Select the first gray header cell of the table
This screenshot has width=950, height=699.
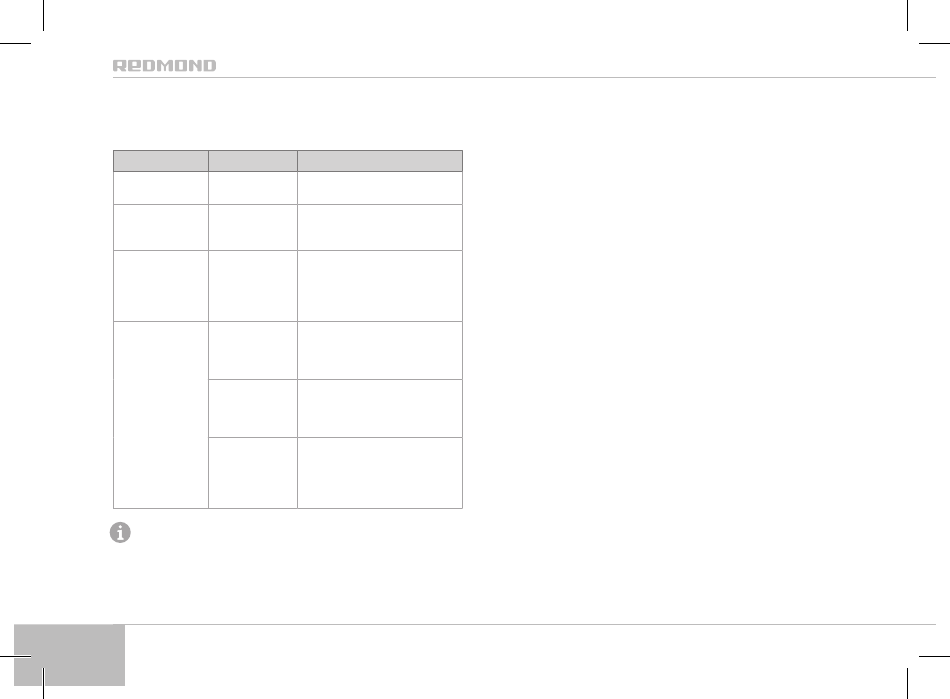161,161
